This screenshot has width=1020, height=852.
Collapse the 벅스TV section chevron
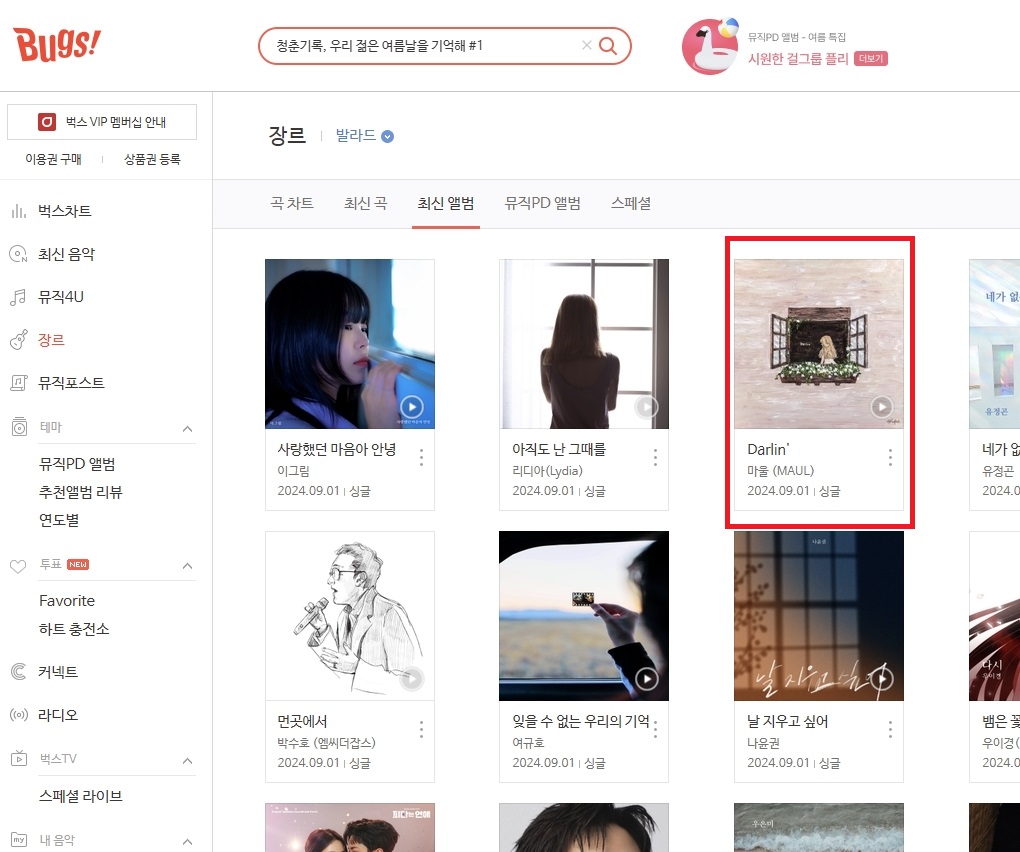pyautogui.click(x=187, y=761)
